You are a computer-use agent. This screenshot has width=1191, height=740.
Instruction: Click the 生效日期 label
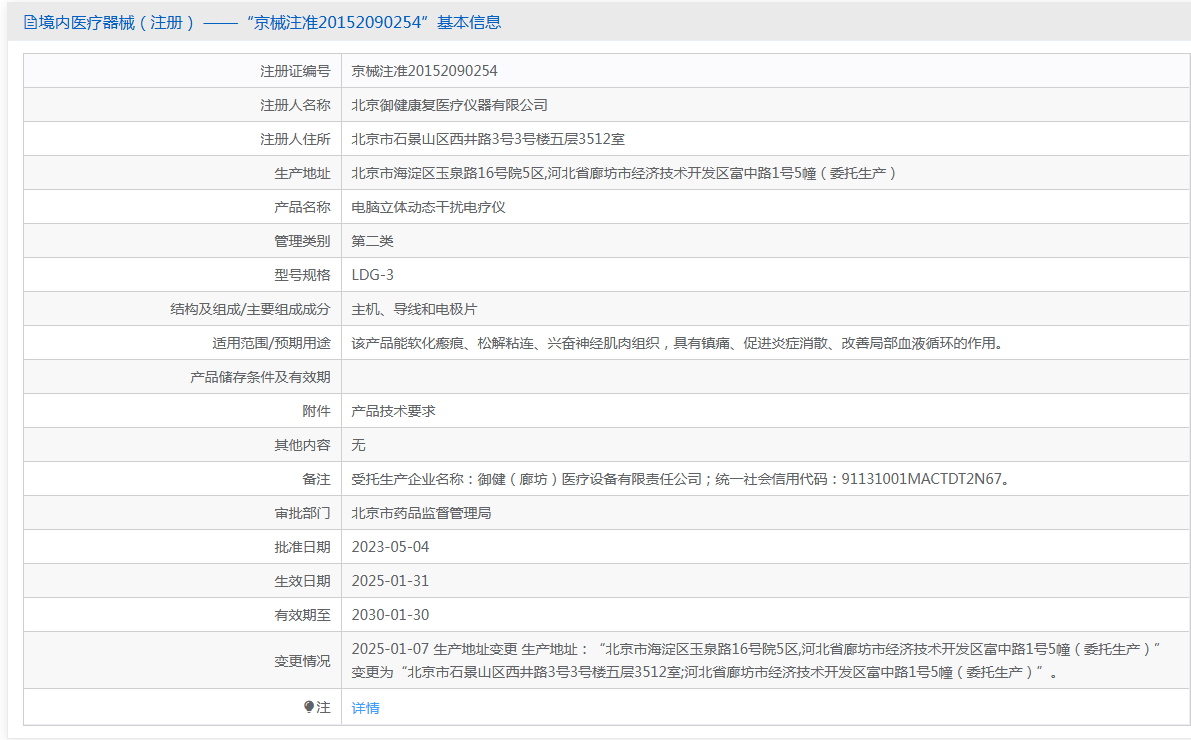pyautogui.click(x=302, y=580)
